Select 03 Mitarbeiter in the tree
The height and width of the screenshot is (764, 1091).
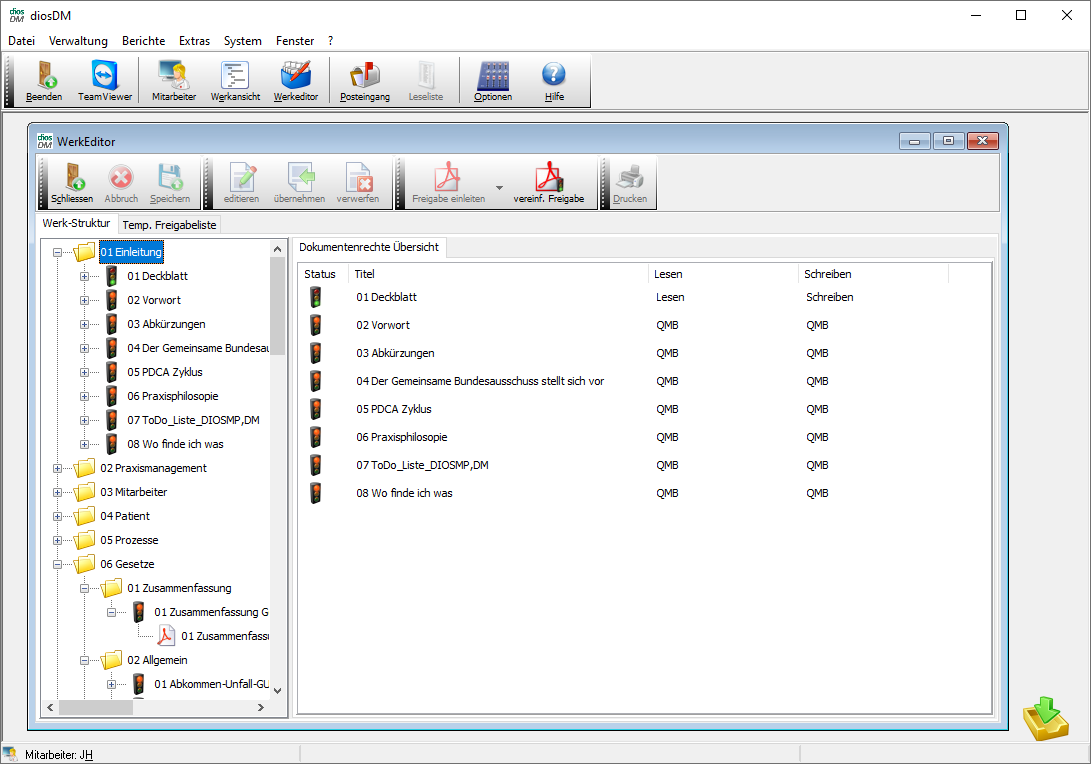tap(133, 492)
